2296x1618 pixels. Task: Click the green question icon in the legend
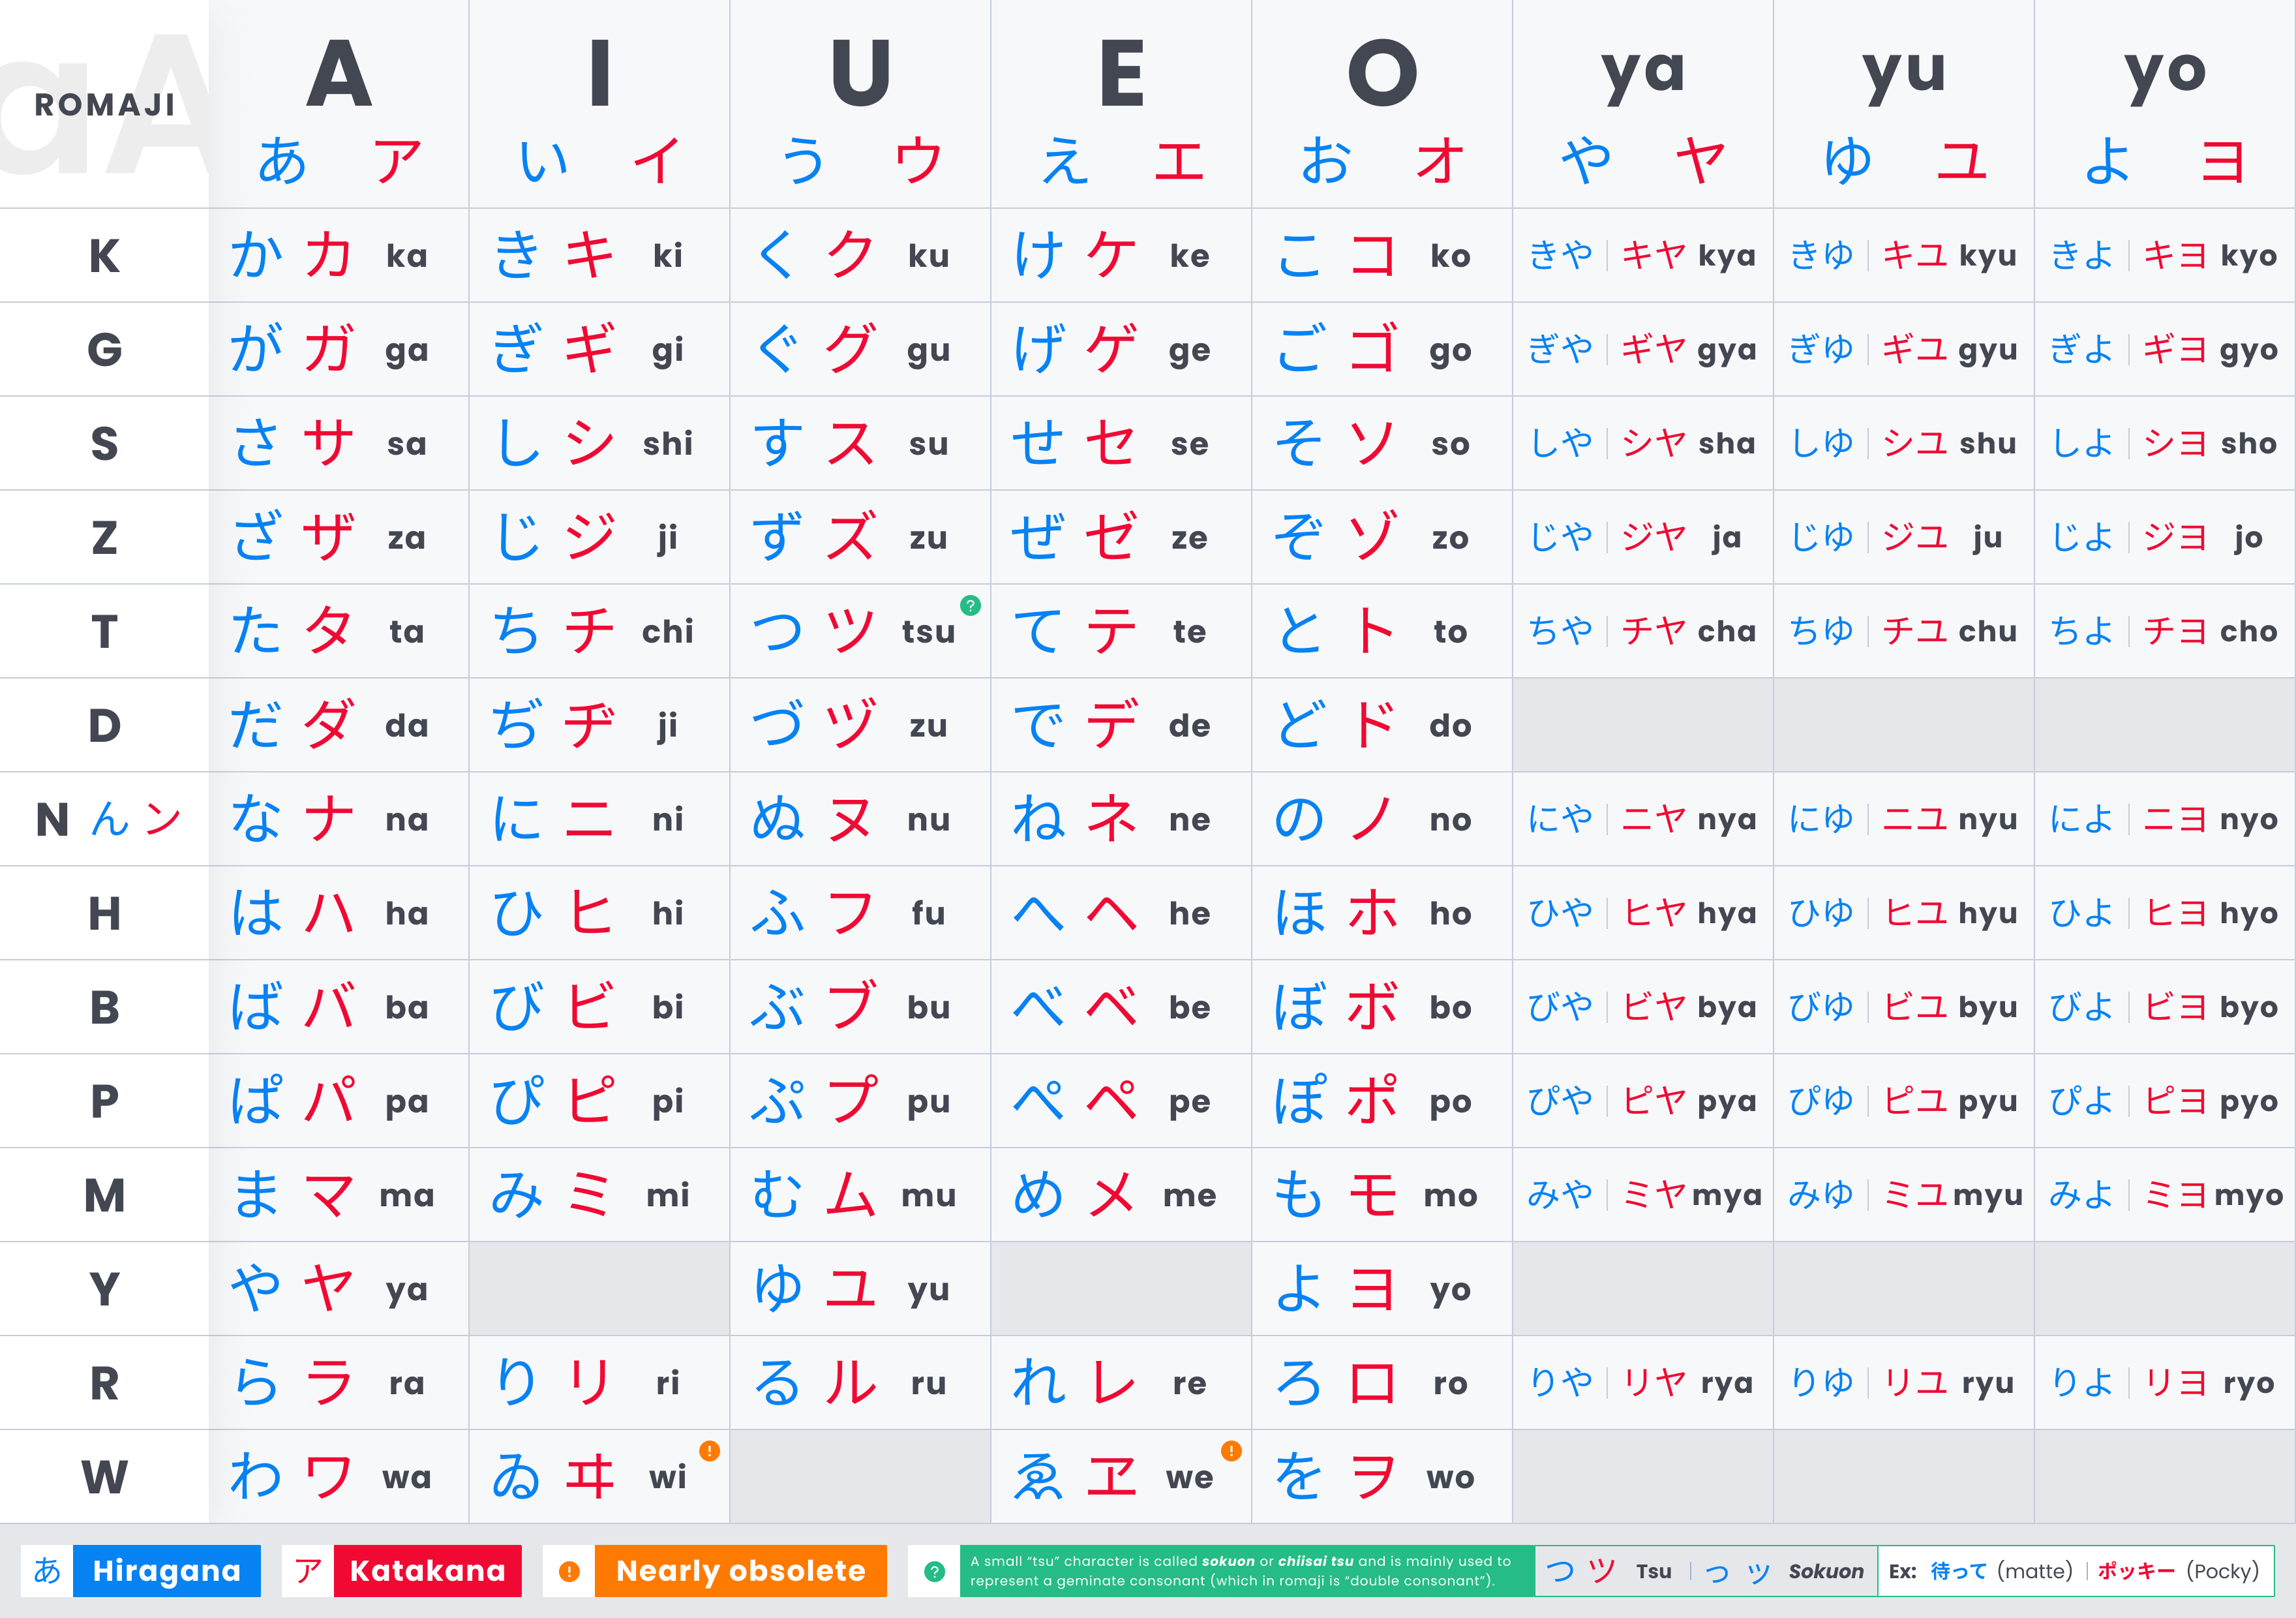934,1571
